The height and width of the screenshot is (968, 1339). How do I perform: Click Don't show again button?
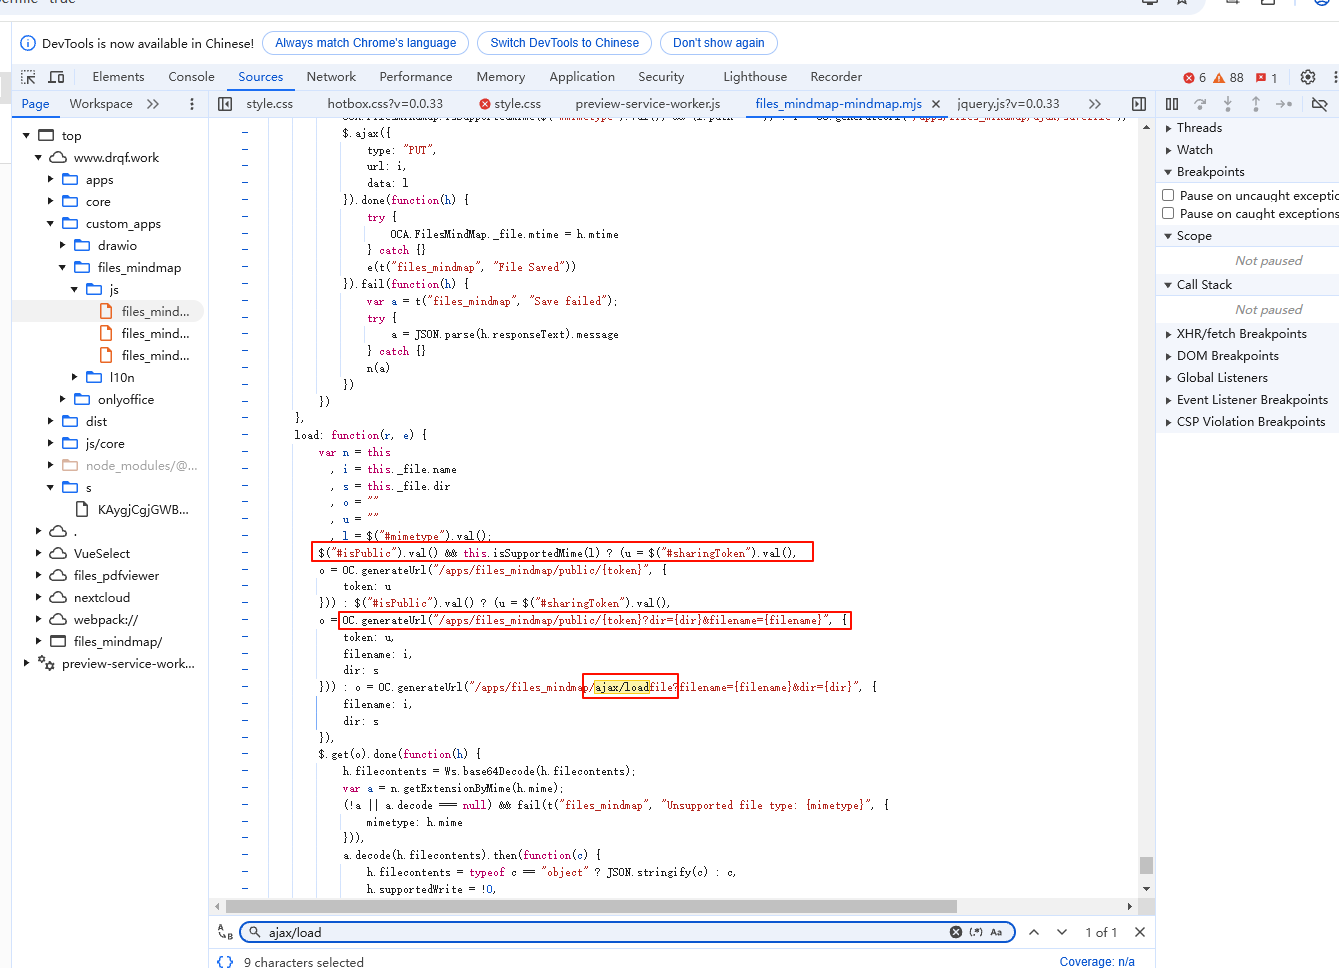pos(718,43)
